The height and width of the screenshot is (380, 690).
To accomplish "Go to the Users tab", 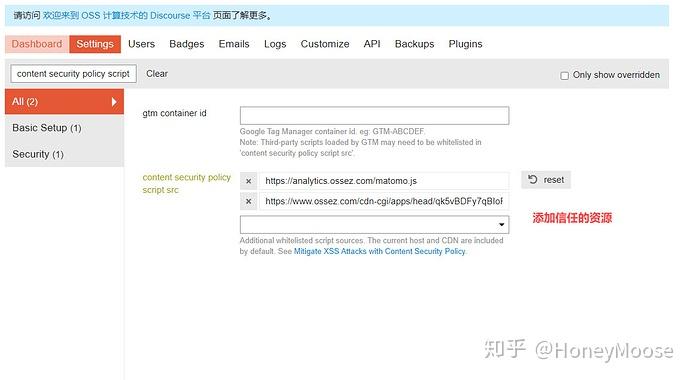I will (x=141, y=44).
